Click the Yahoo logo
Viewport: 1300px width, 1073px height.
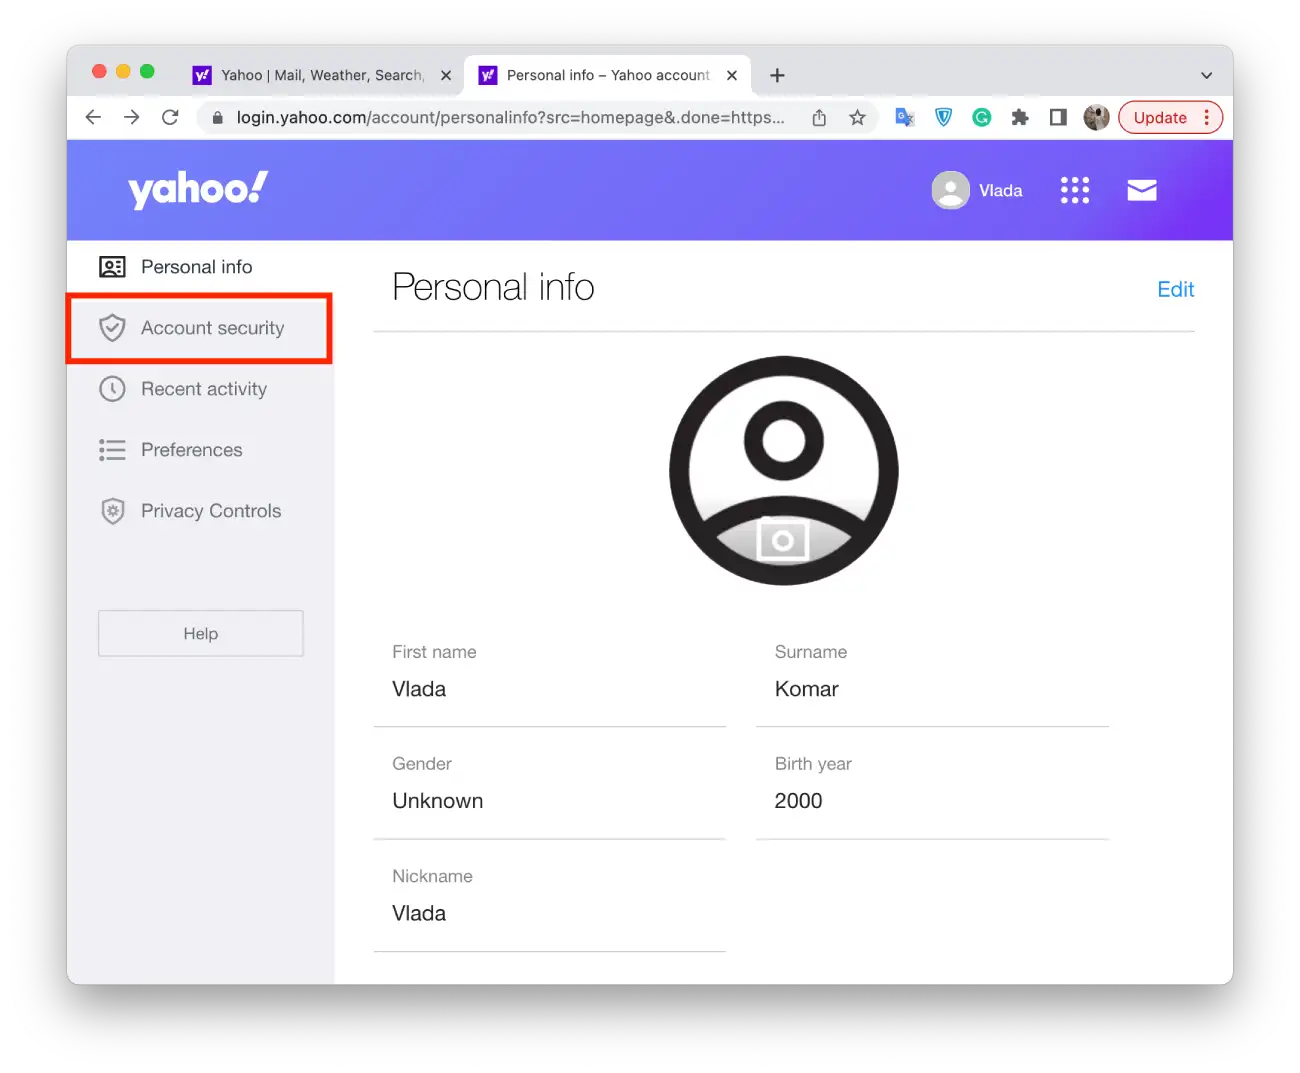[198, 188]
